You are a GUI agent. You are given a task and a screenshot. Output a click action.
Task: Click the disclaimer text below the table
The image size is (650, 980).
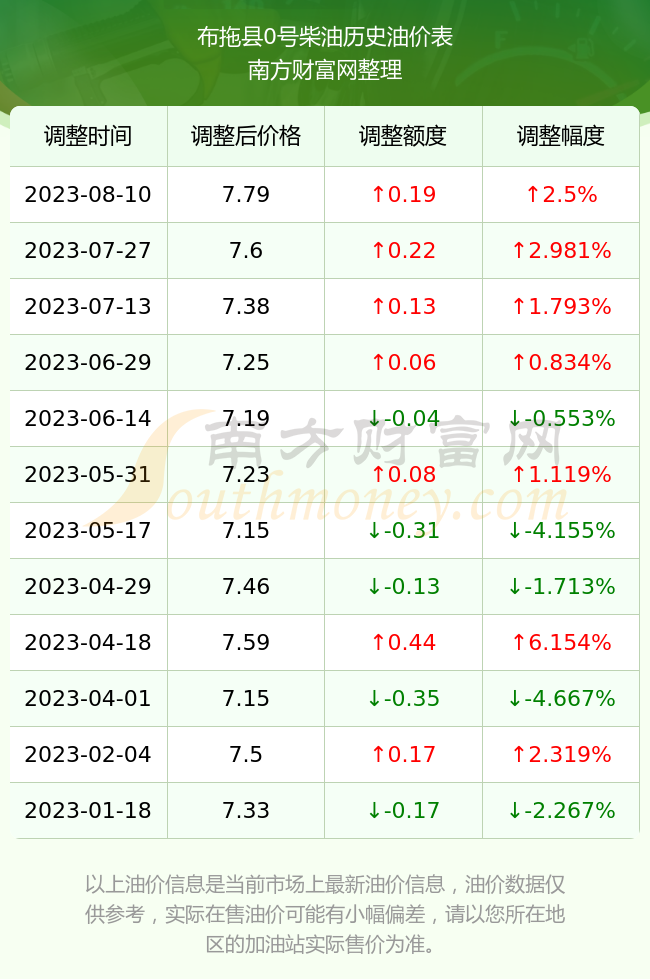coord(325,914)
